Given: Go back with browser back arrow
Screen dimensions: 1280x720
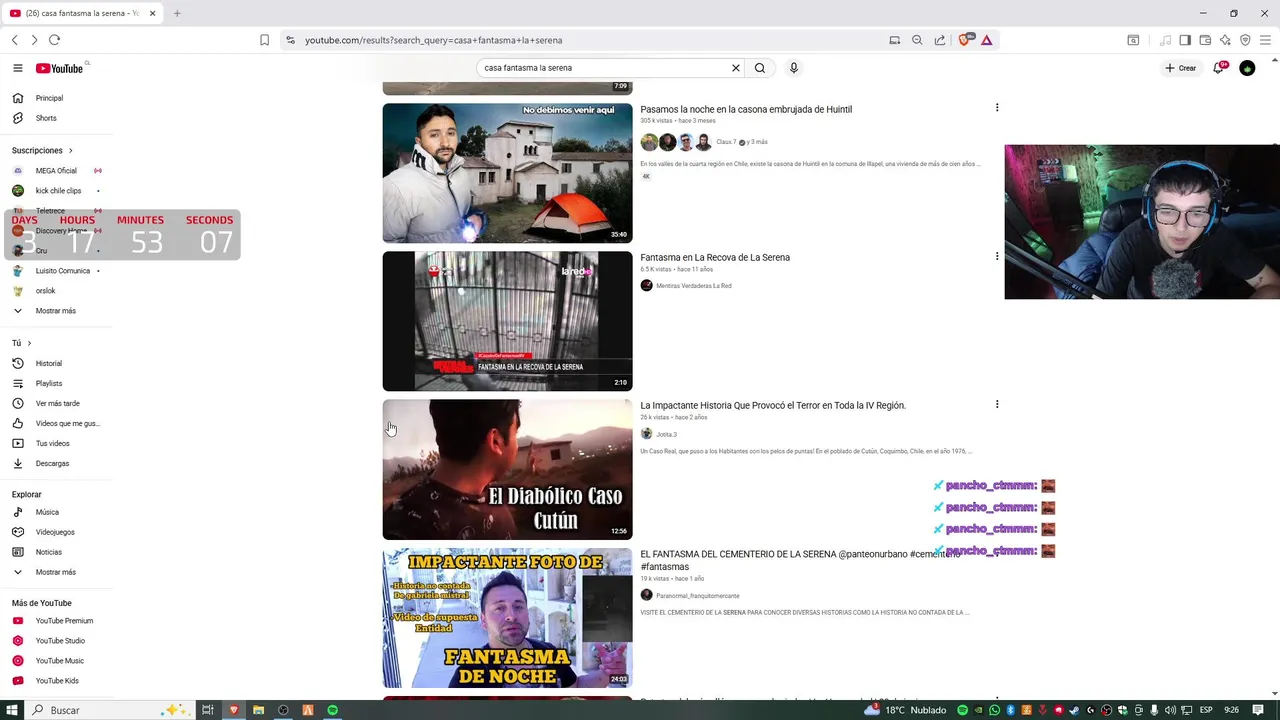Looking at the screenshot, I should (x=15, y=40).
